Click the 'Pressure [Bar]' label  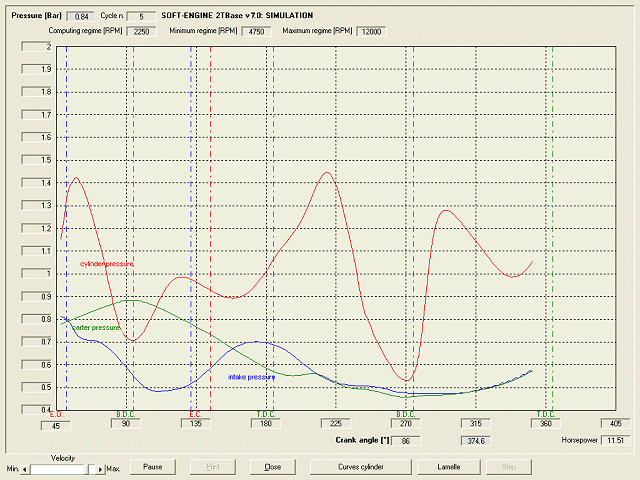tap(36, 16)
